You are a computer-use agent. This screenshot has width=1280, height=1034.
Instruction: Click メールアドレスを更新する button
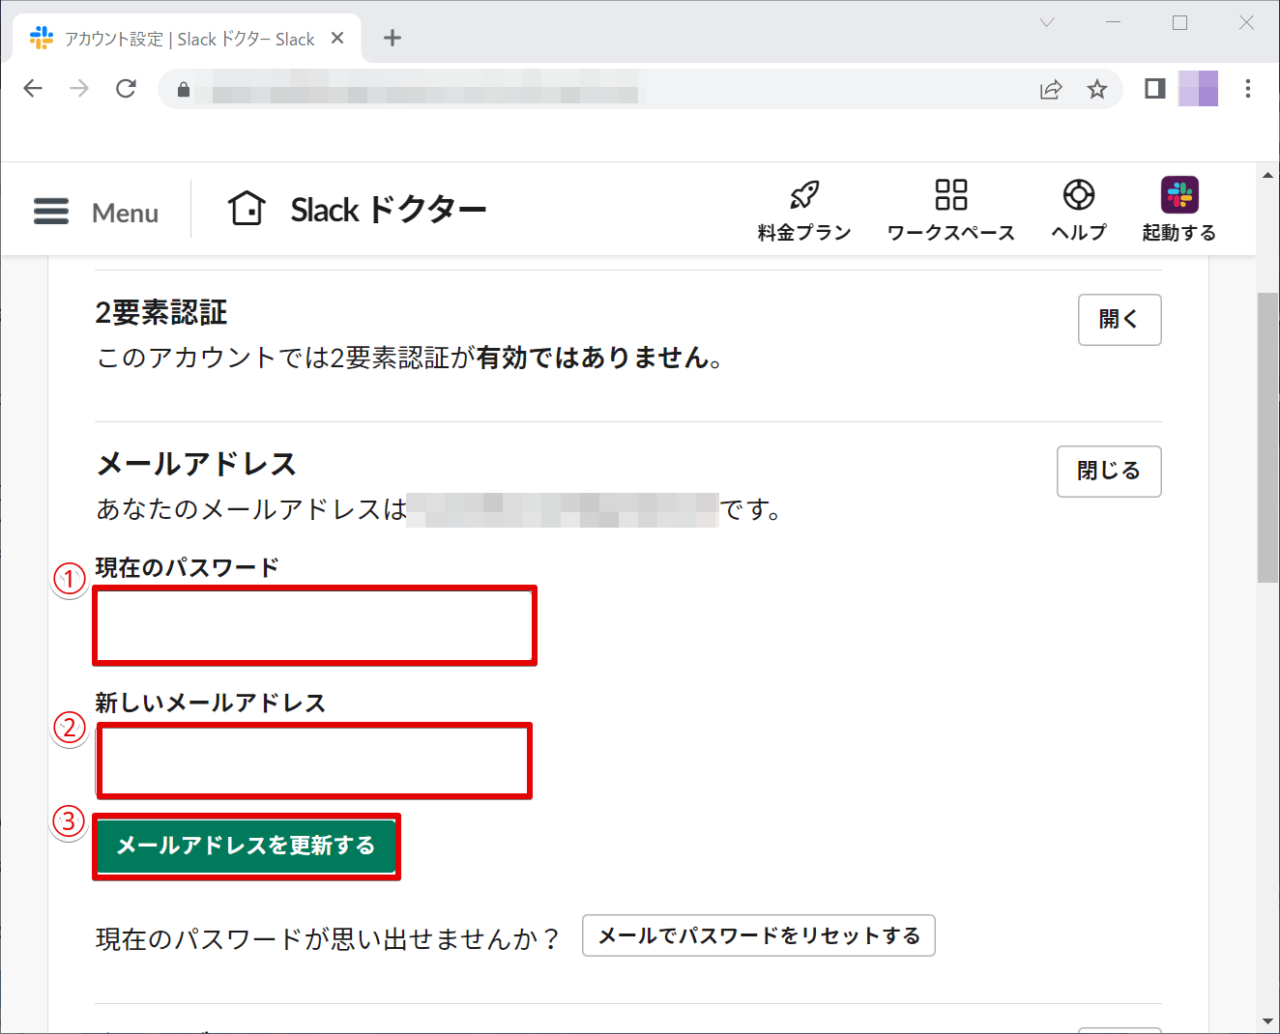tap(246, 846)
